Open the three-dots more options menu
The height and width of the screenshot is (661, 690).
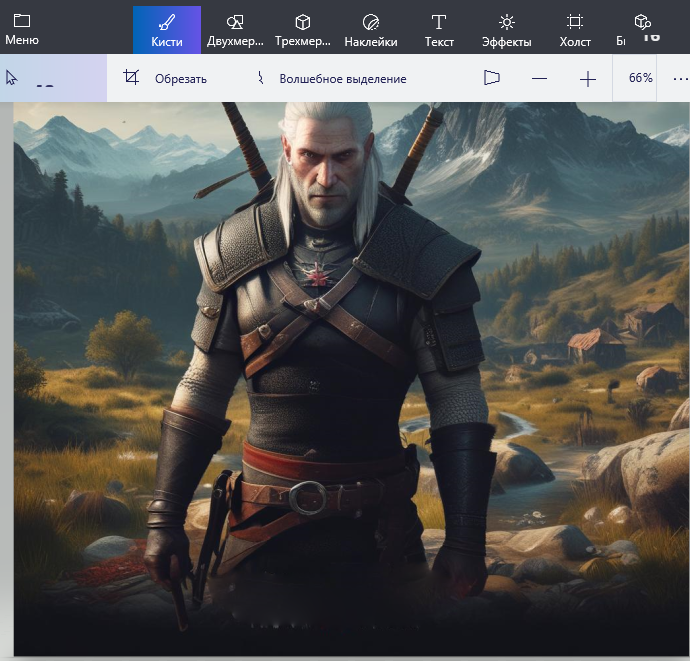click(x=680, y=79)
